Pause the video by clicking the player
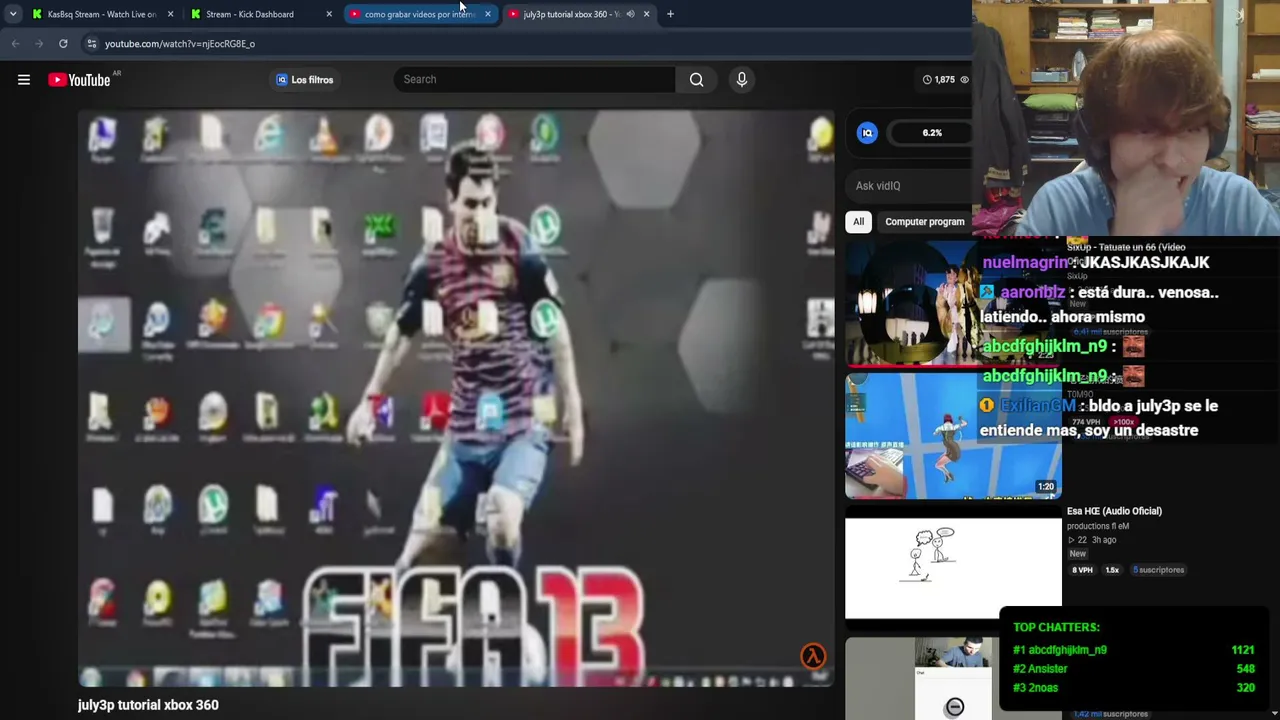The width and height of the screenshot is (1280, 720). click(456, 398)
